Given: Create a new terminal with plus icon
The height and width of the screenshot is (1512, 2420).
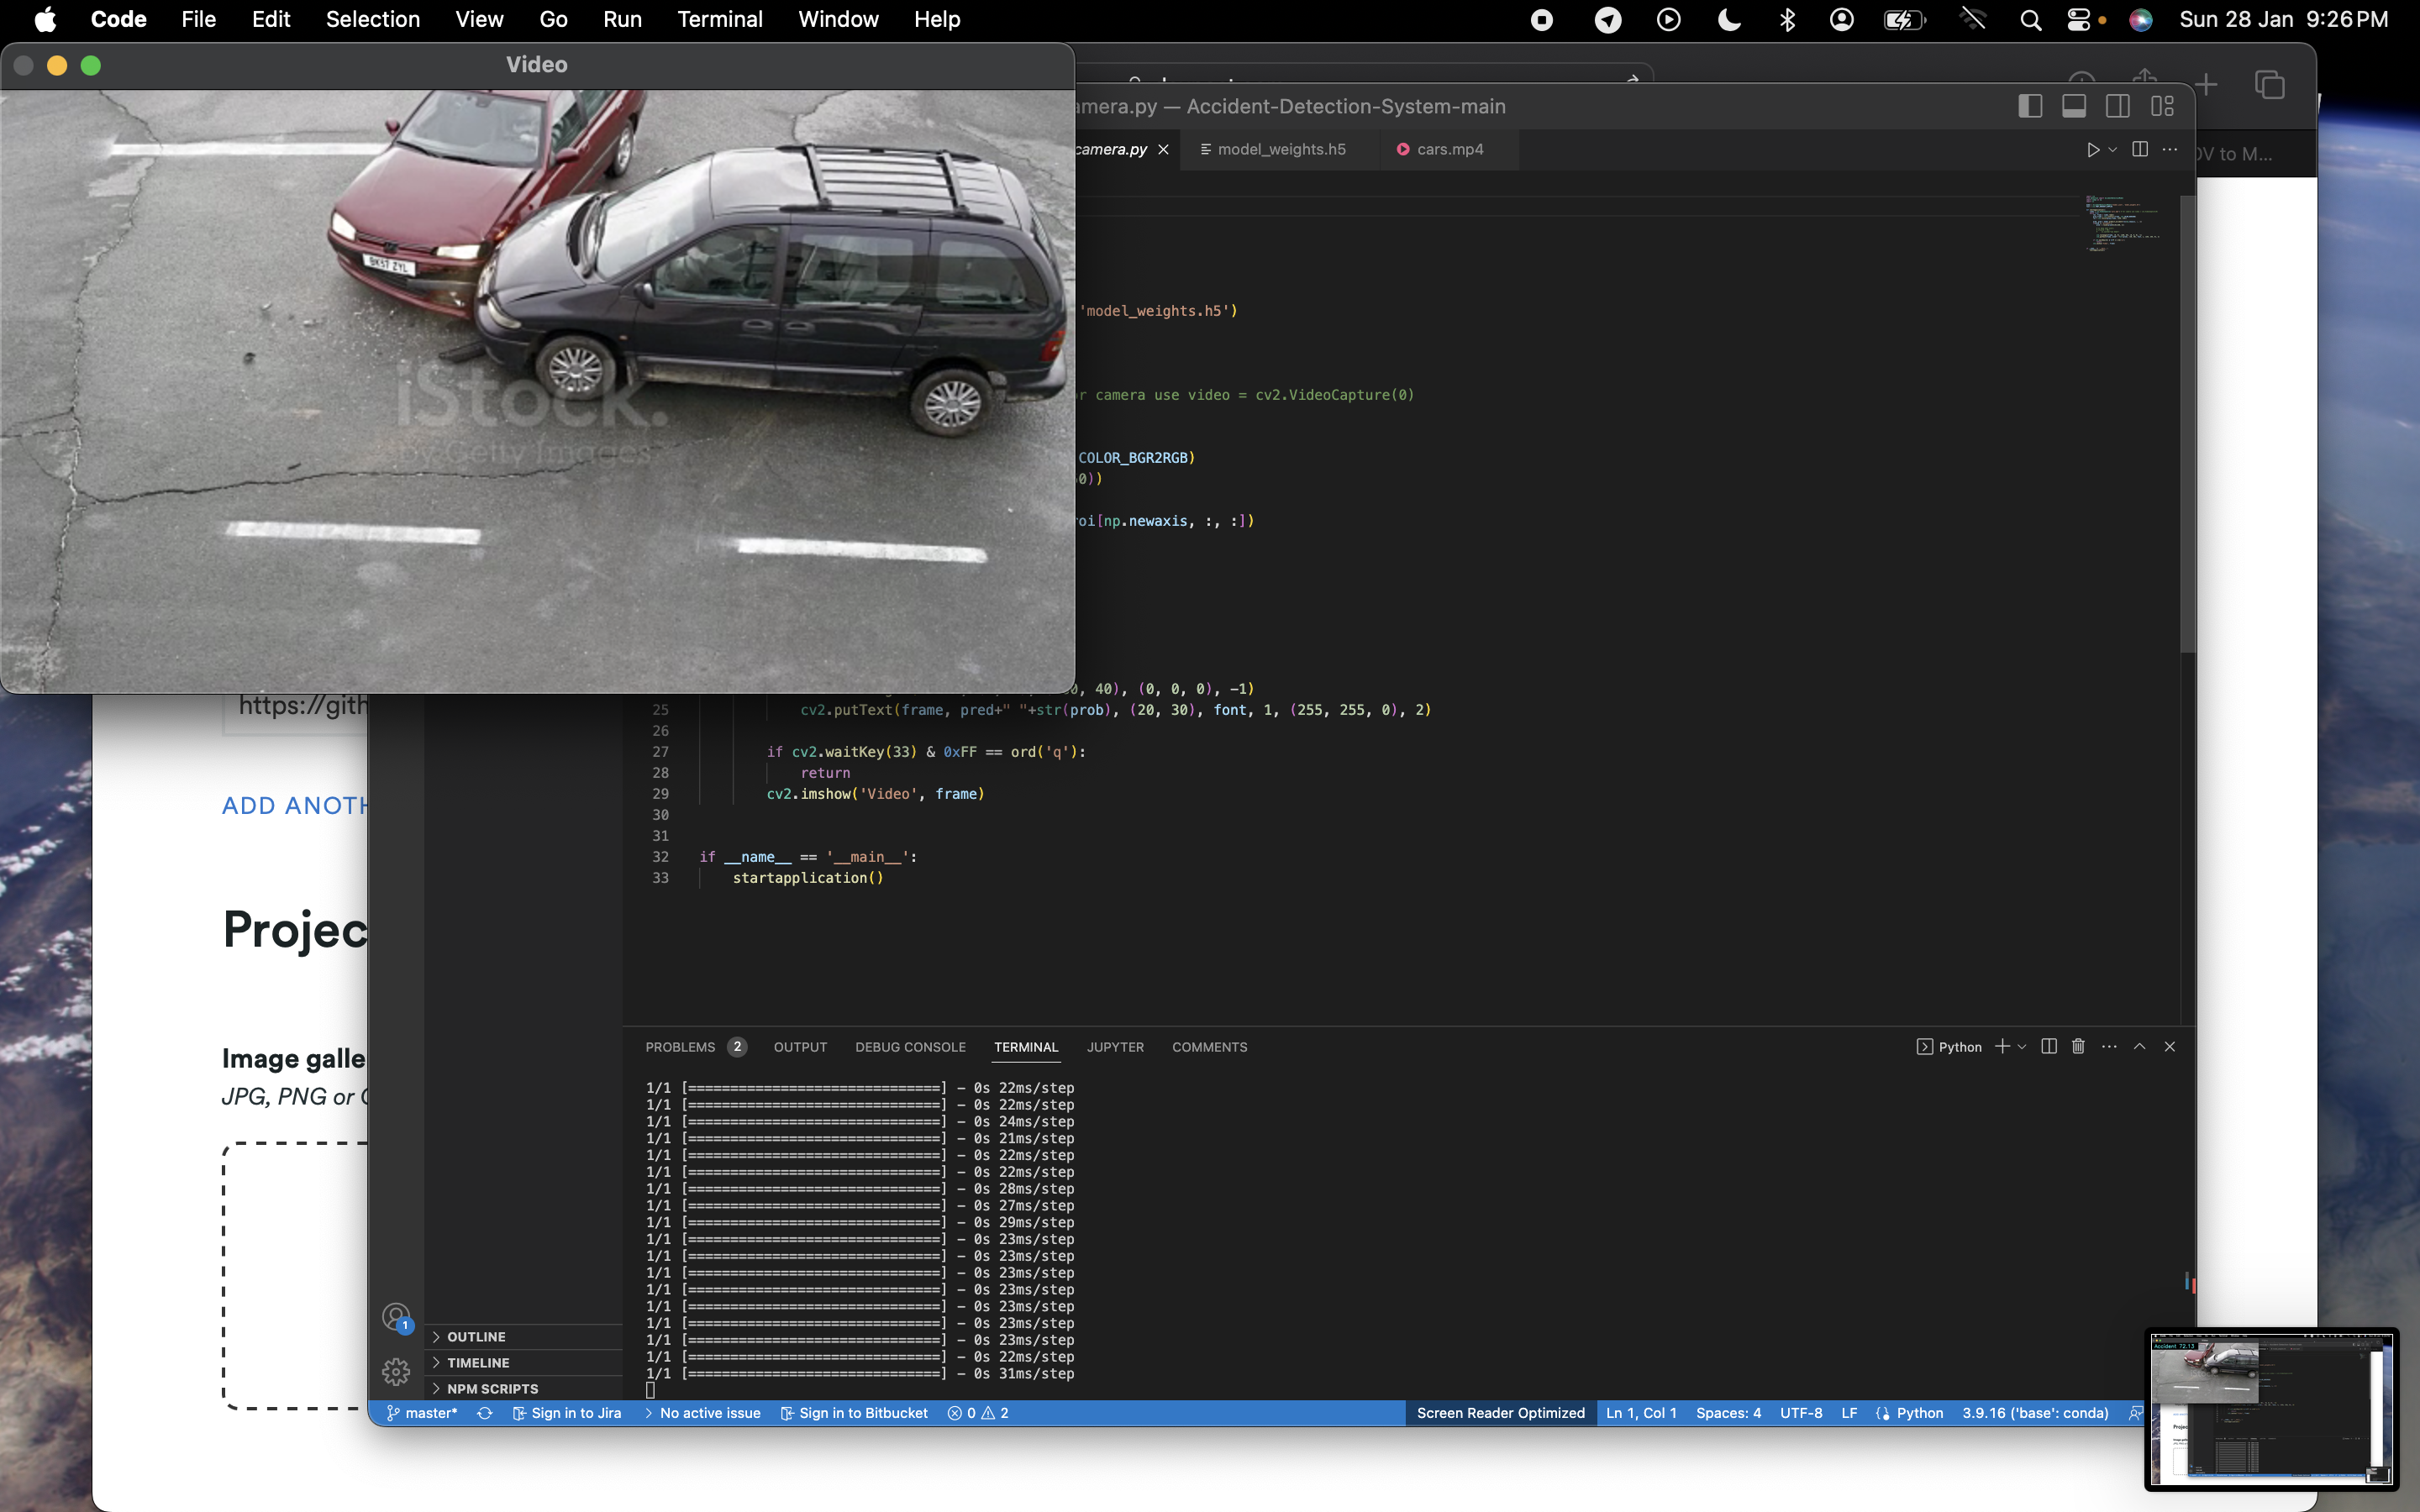Looking at the screenshot, I should pos(2002,1046).
